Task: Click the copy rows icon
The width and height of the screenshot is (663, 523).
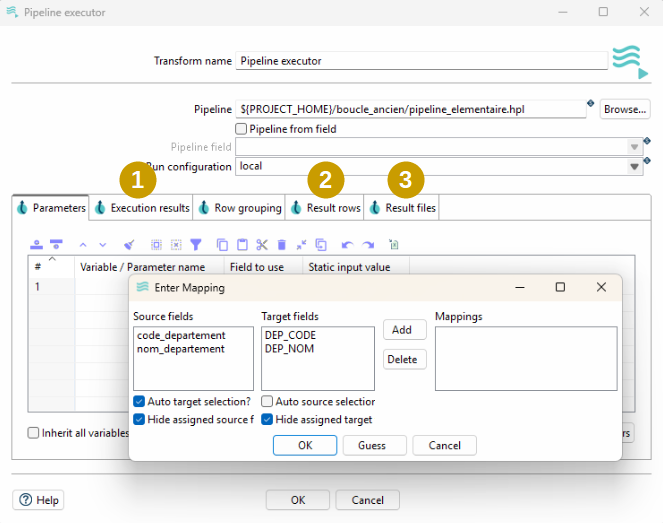Action: [x=222, y=244]
